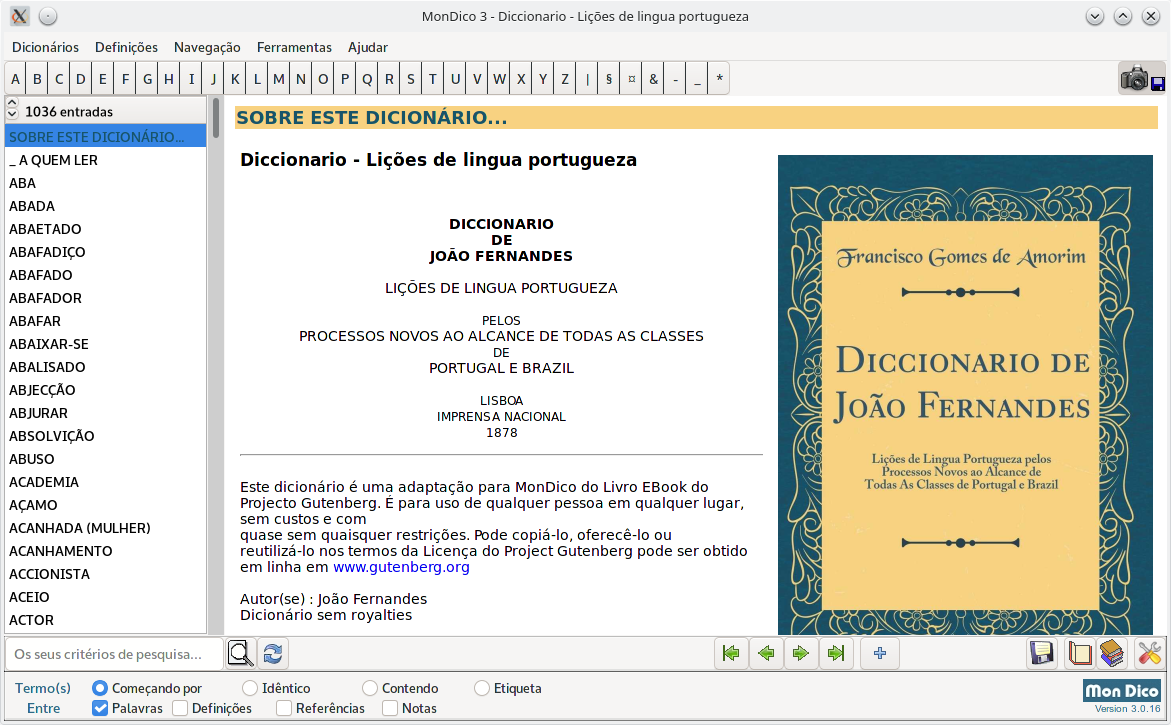1171x725 pixels.
Task: Open the Definições menu
Action: pyautogui.click(x=126, y=47)
